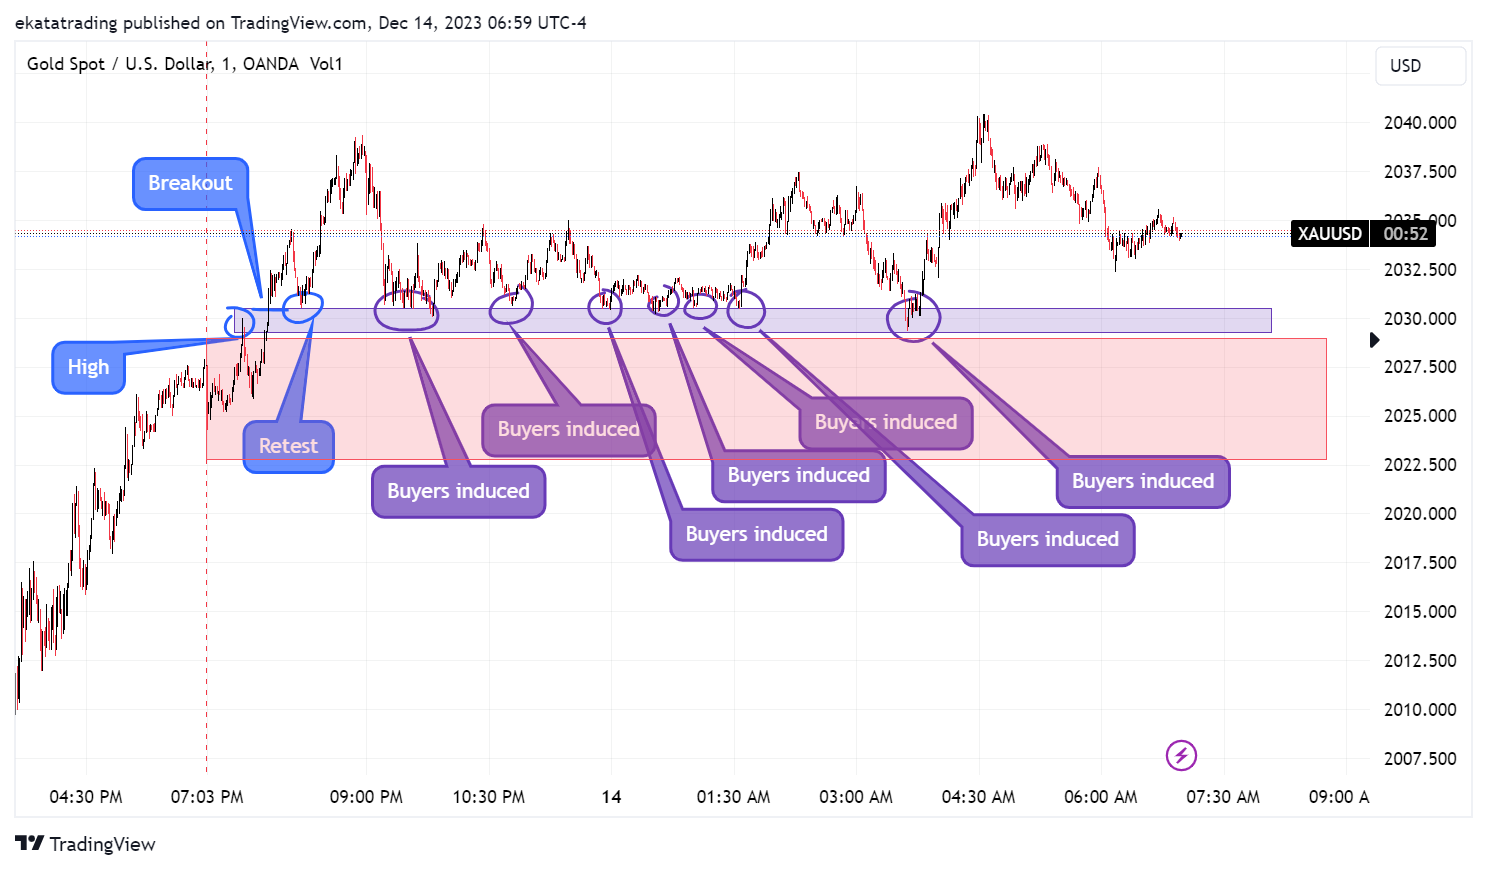Screen dimensions: 1487x870
Task: Click the 2037.500 price axis label
Action: (x=1420, y=172)
